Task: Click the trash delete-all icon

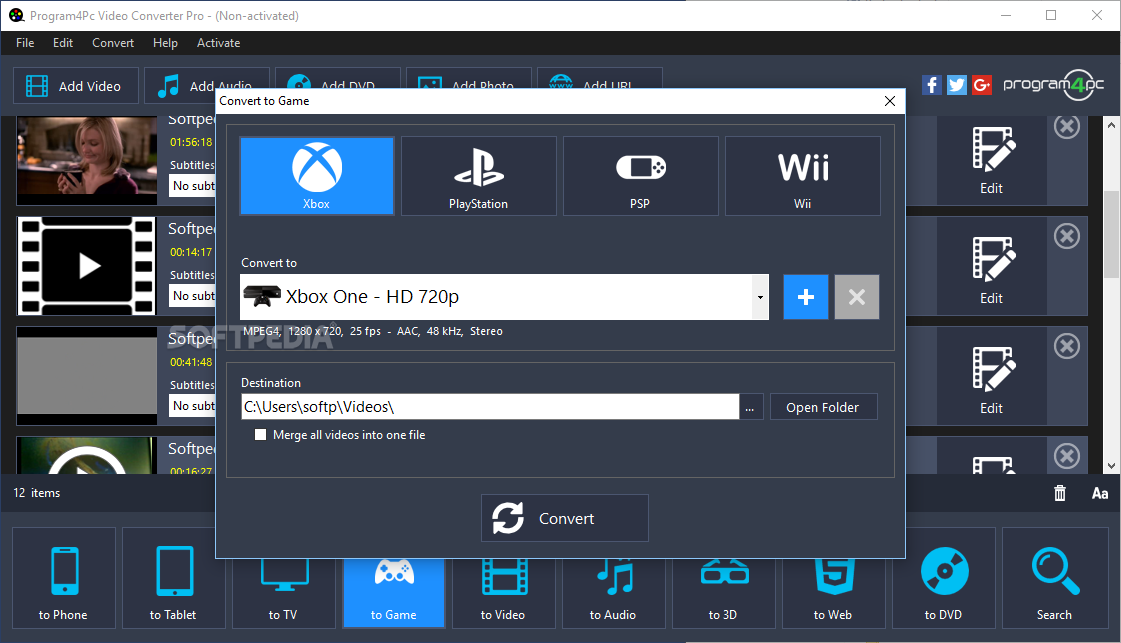Action: click(x=1060, y=493)
